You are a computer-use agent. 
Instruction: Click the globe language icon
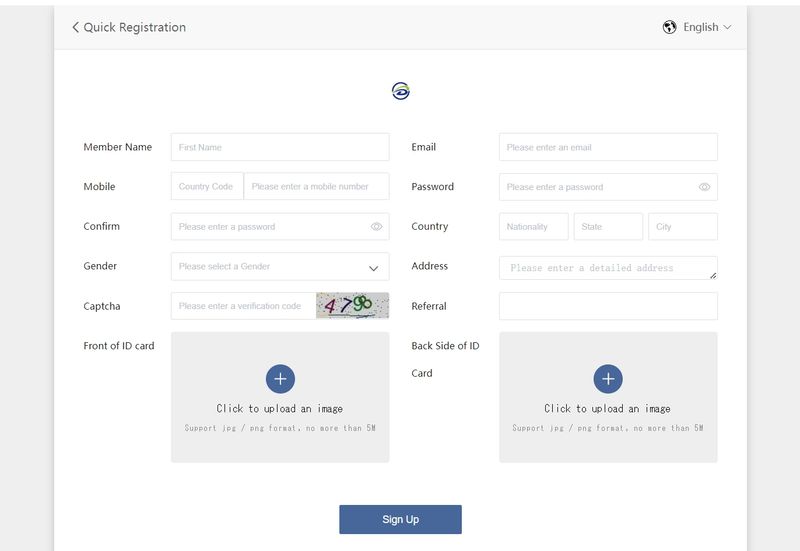669,28
